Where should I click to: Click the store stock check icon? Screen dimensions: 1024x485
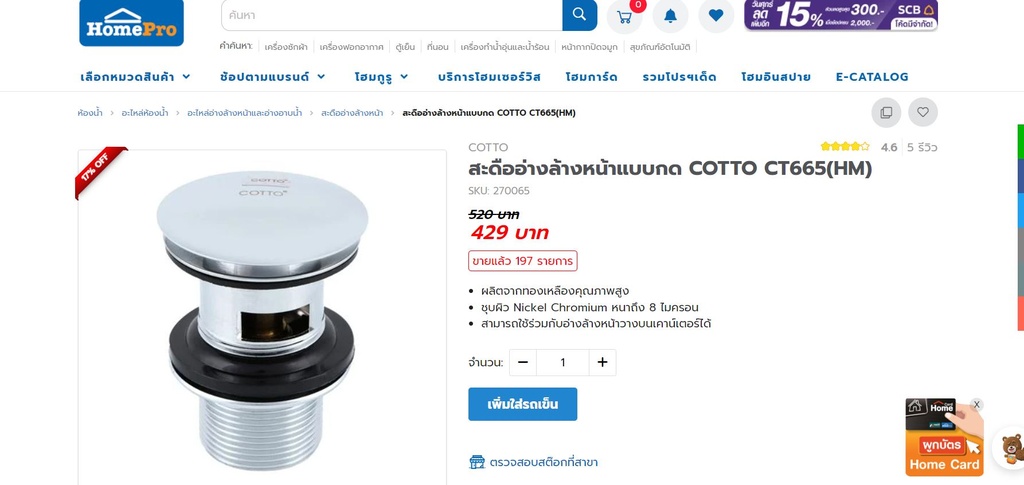click(x=477, y=462)
